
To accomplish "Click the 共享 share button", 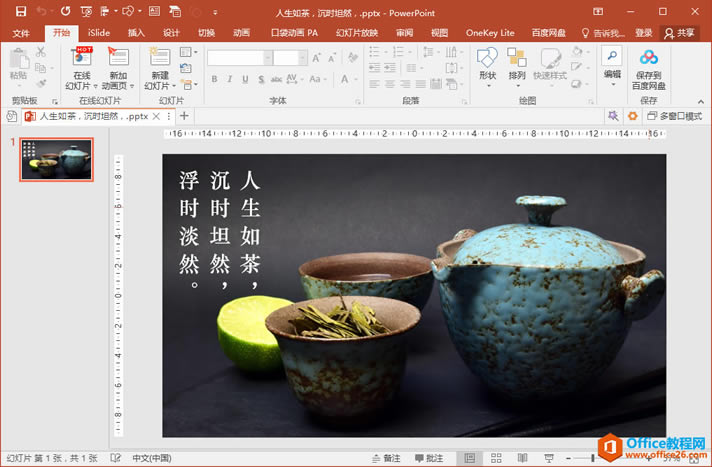I will tap(679, 33).
